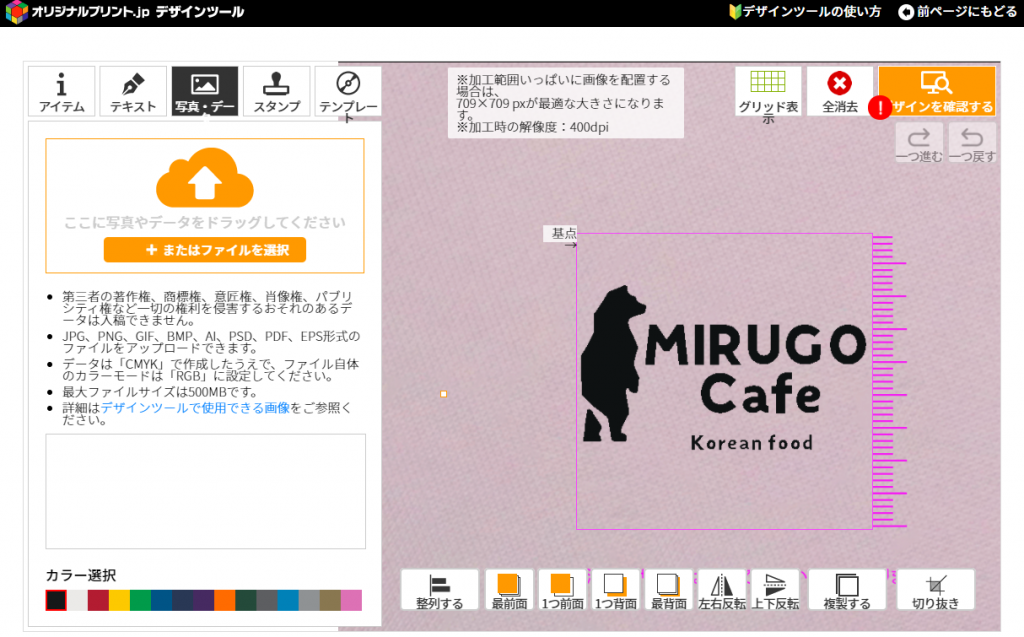The height and width of the screenshot is (637, 1024).
Task: Send the image 1つ背面 (one backward)
Action: click(615, 591)
